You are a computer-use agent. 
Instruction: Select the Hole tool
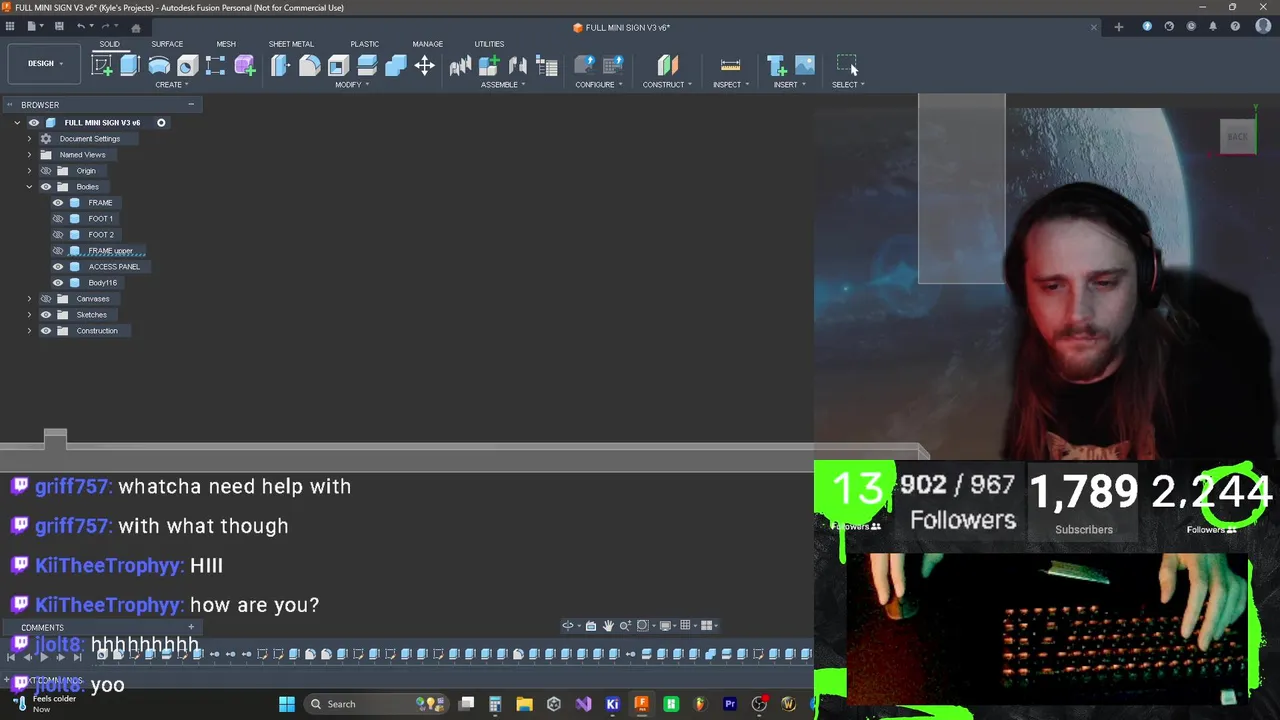coord(187,66)
